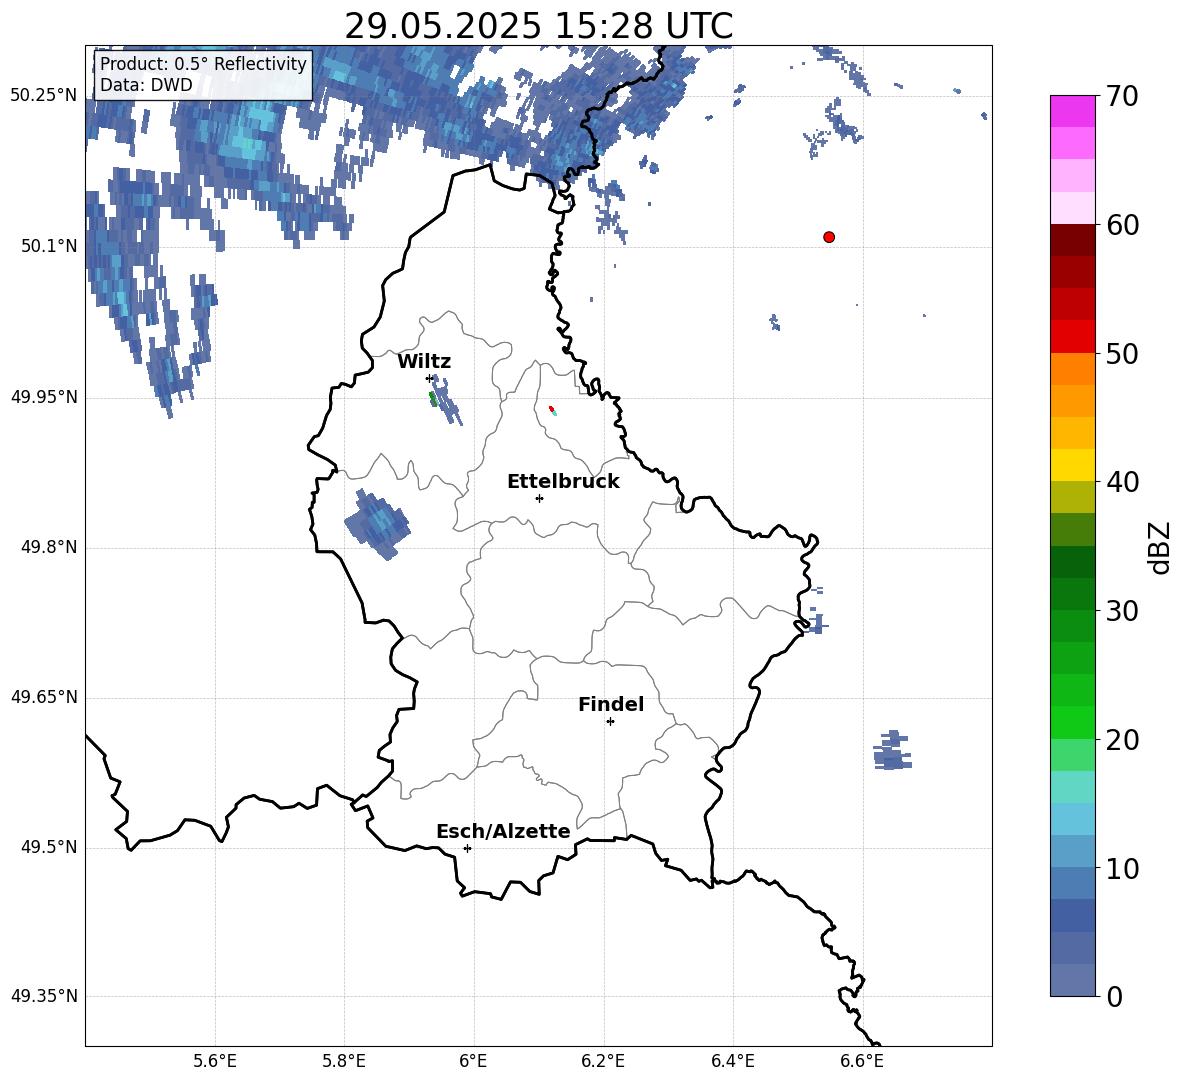Select the Findel city label
Image resolution: width=1184 pixels, height=1081 pixels.
point(611,704)
